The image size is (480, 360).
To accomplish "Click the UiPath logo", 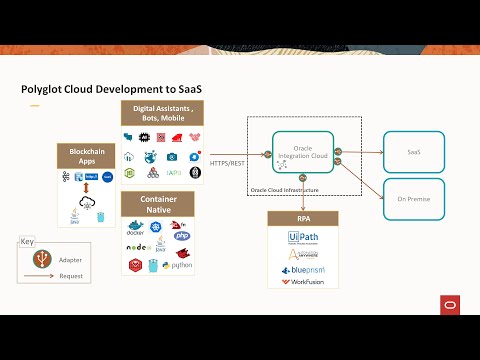I will pos(303,238).
